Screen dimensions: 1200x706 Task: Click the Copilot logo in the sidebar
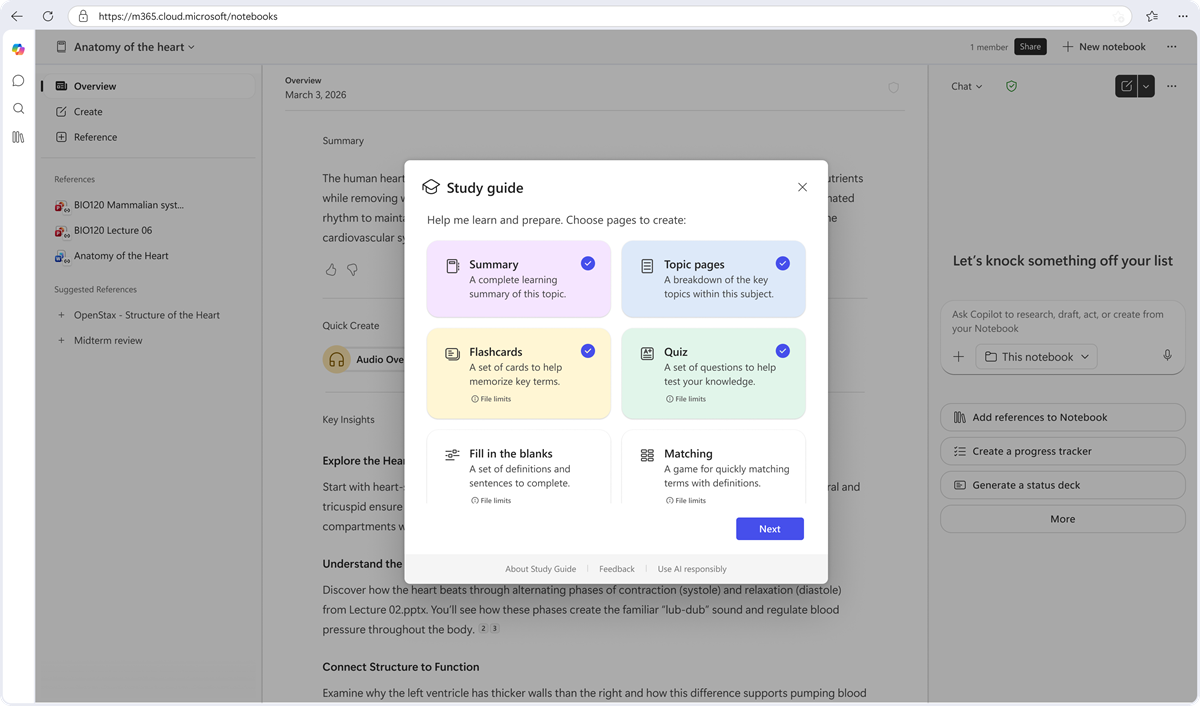18,49
